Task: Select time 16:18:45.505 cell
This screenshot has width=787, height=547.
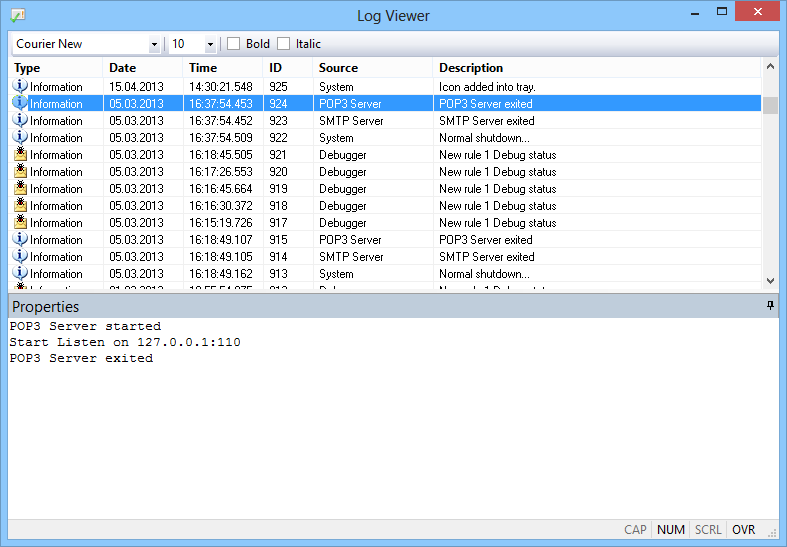Action: point(221,155)
